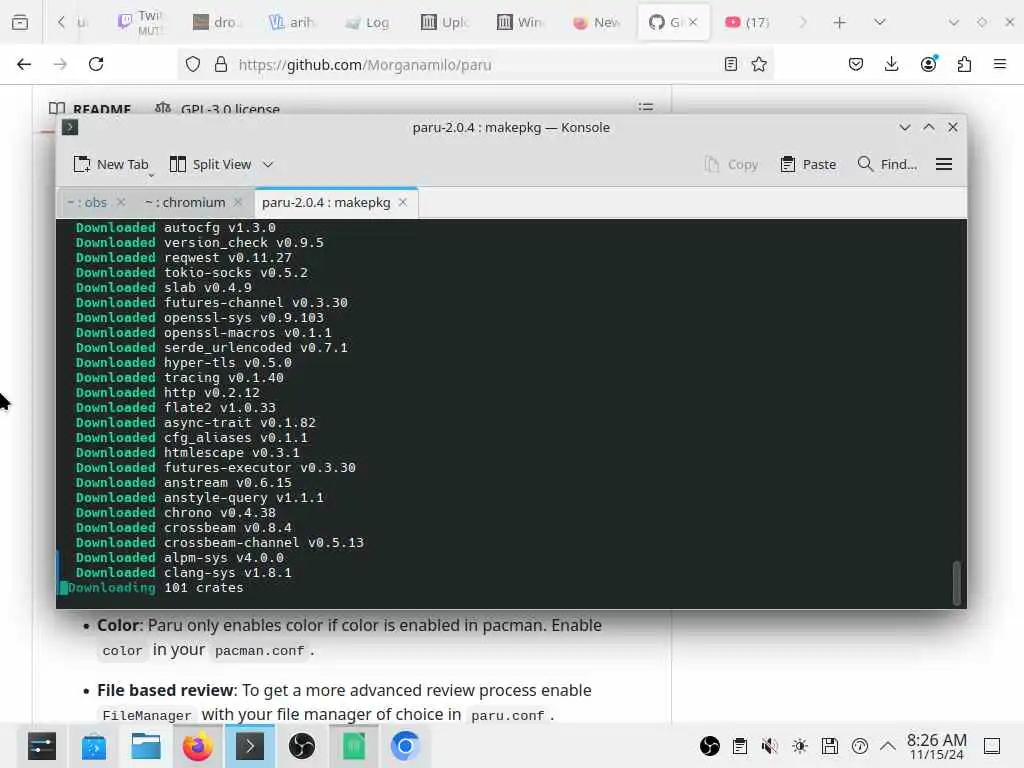The width and height of the screenshot is (1024, 768).
Task: Open a new browser tab
Action: tap(840, 23)
